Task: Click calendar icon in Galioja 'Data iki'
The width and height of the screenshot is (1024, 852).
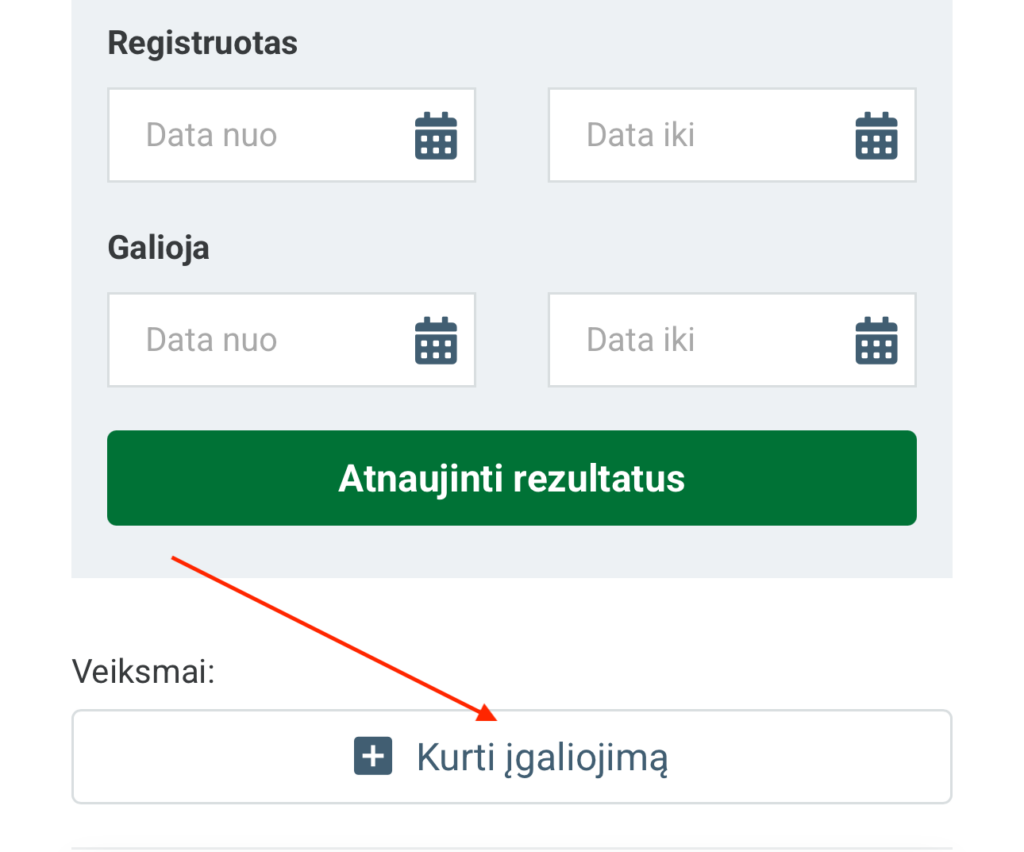Action: point(876,340)
